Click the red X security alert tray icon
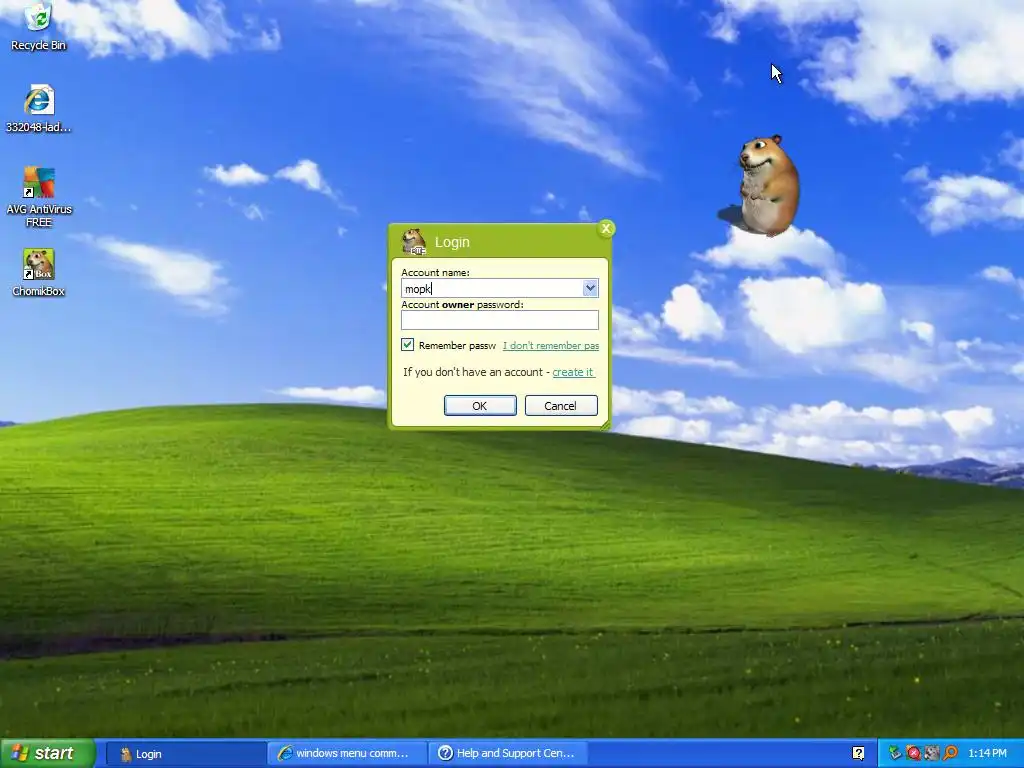1024x768 pixels. (914, 754)
